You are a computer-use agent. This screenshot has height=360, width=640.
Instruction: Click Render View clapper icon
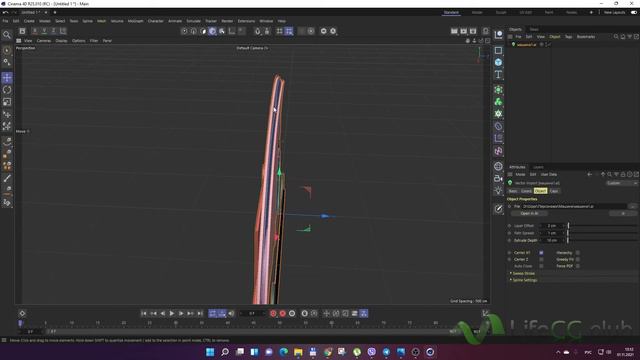pos(454,31)
